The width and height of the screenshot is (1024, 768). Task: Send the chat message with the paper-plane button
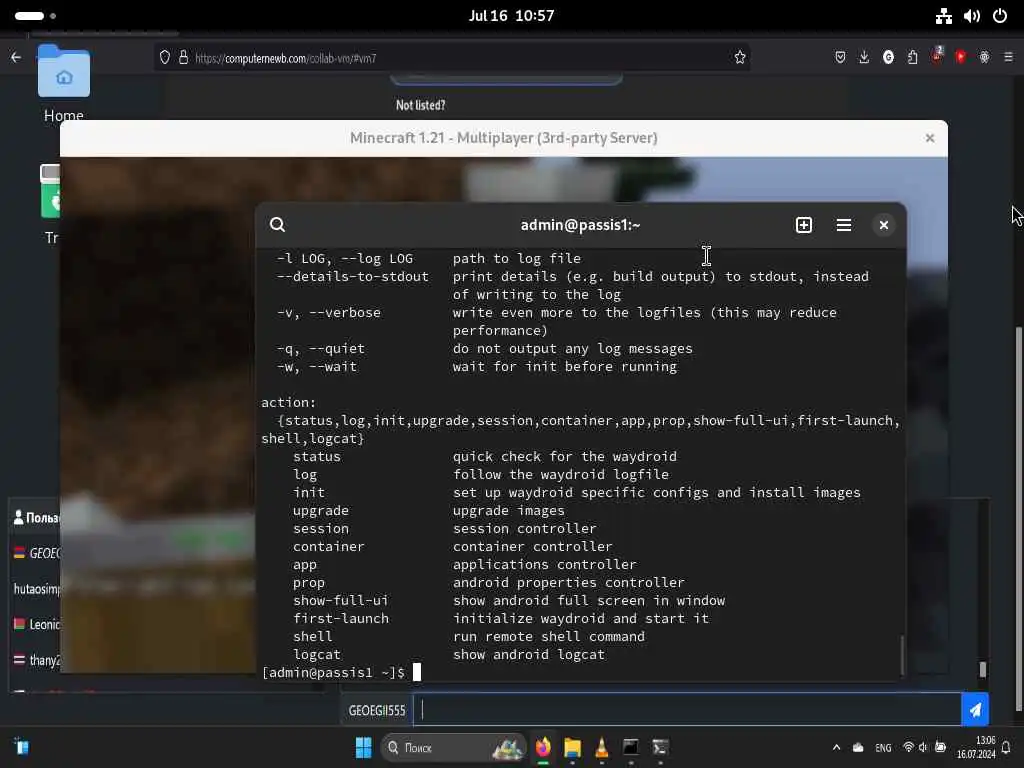coord(975,710)
